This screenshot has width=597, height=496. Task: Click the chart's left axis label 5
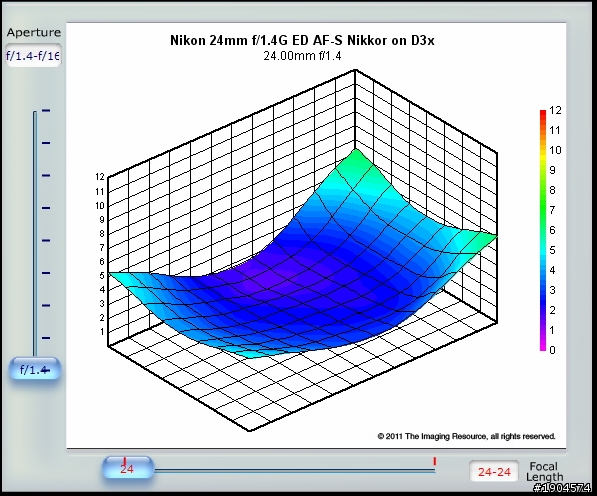click(102, 275)
